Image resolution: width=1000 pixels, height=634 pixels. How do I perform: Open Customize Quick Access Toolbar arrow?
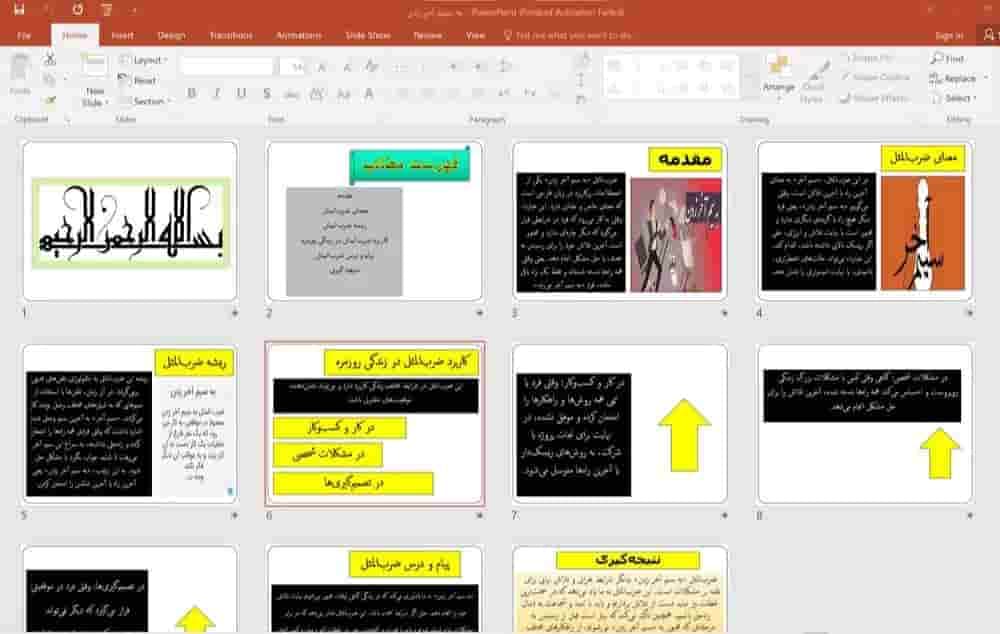(x=135, y=10)
